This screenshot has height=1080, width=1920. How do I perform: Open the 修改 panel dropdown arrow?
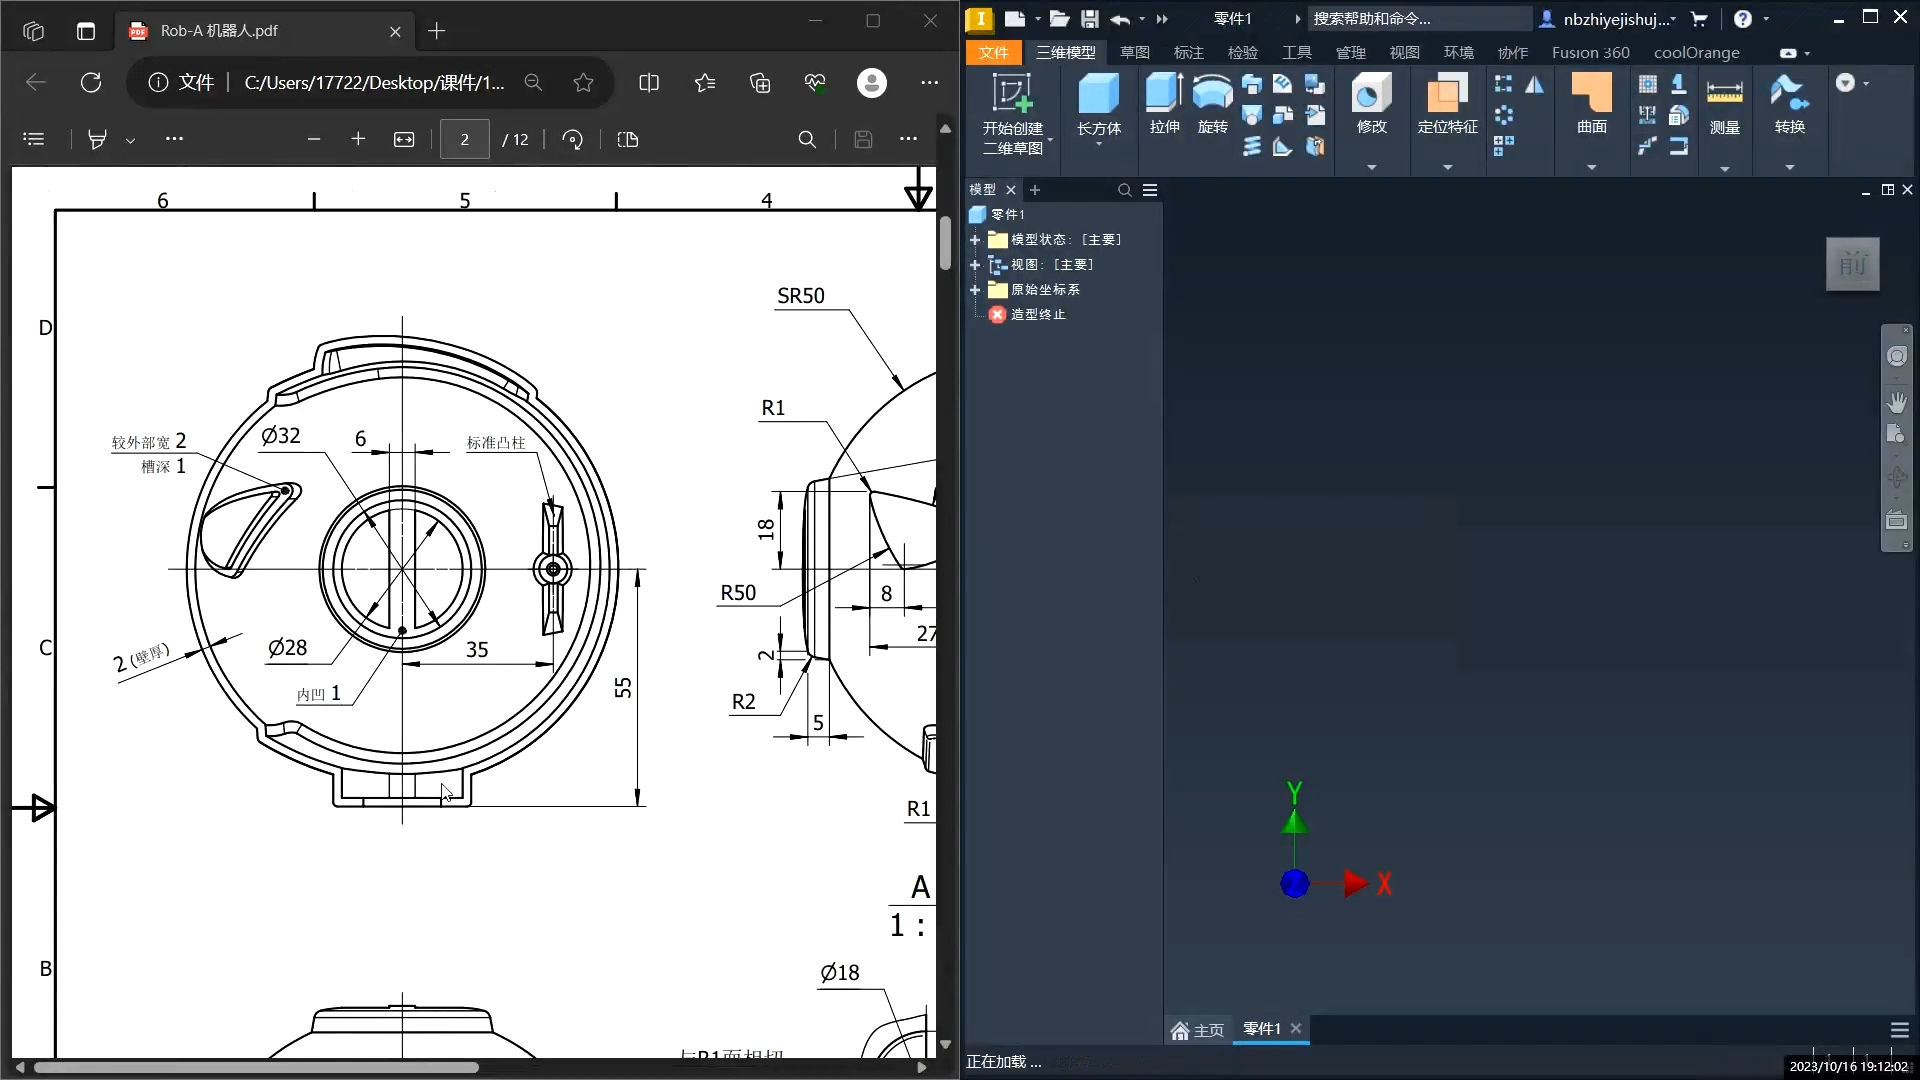point(1371,167)
